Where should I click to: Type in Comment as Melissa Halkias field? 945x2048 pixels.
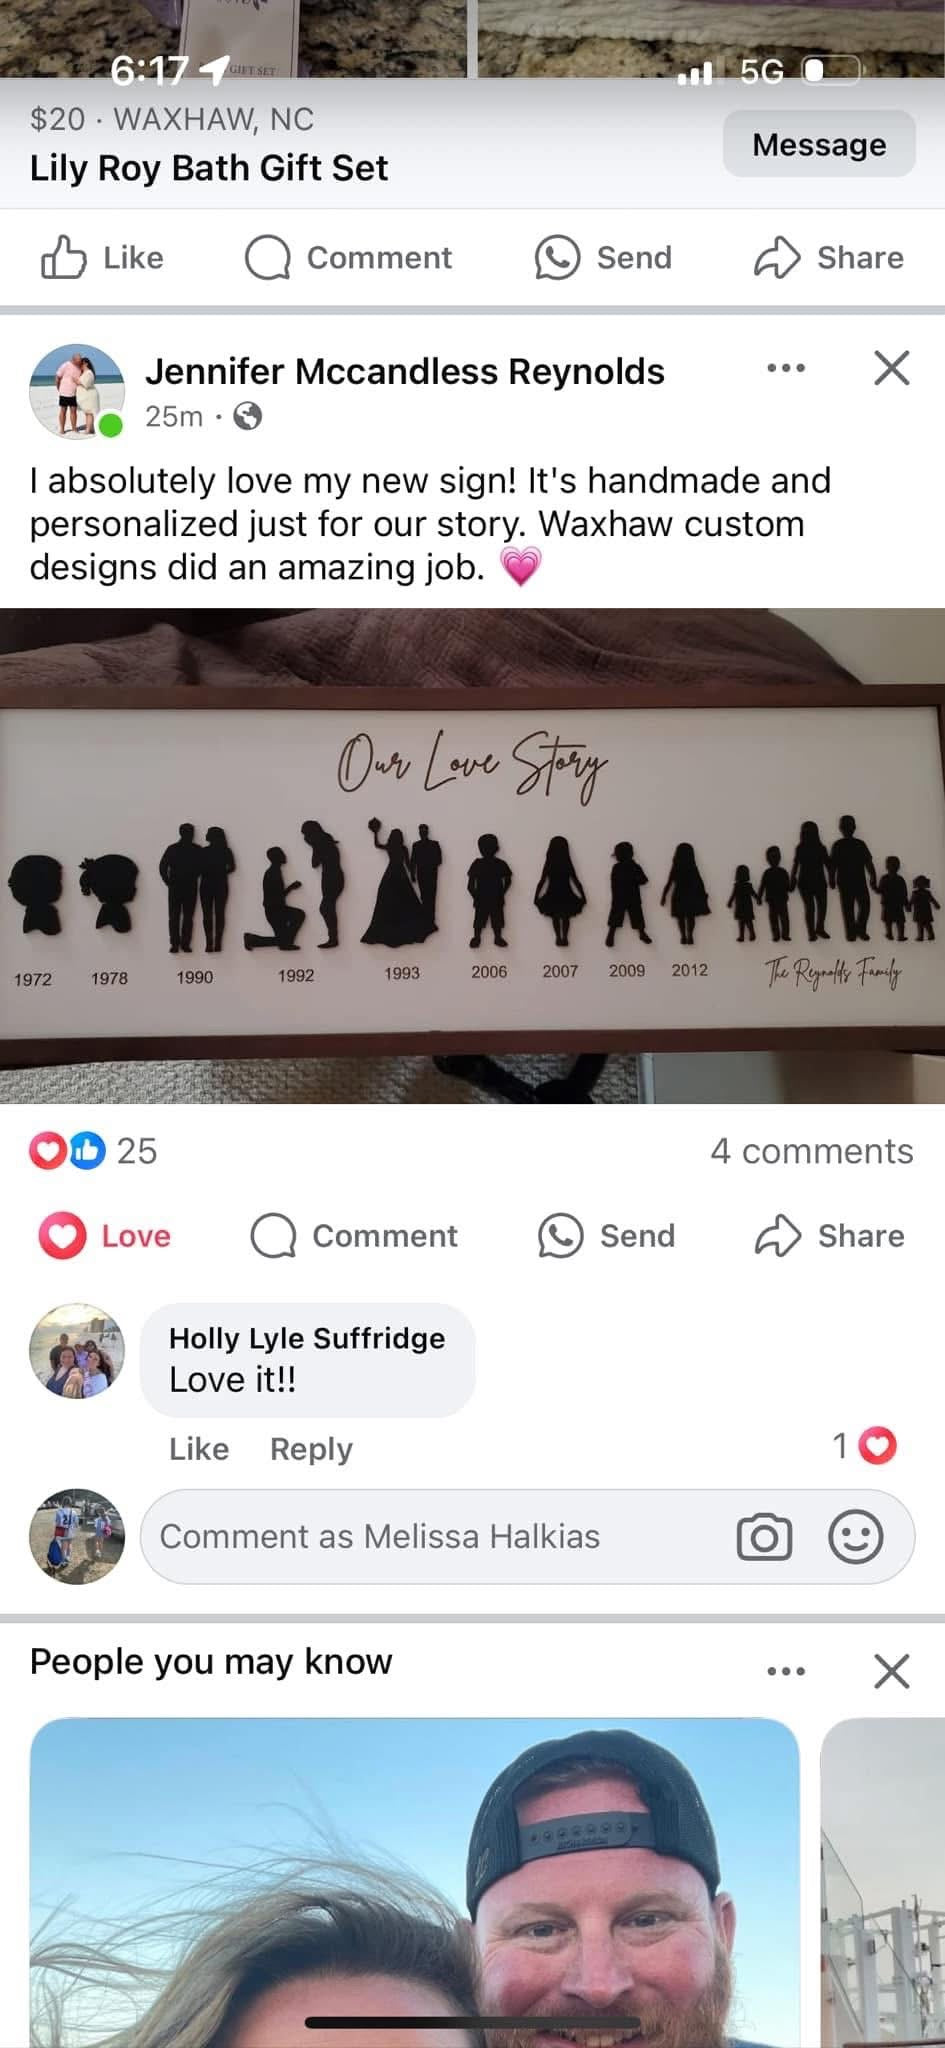430,1537
